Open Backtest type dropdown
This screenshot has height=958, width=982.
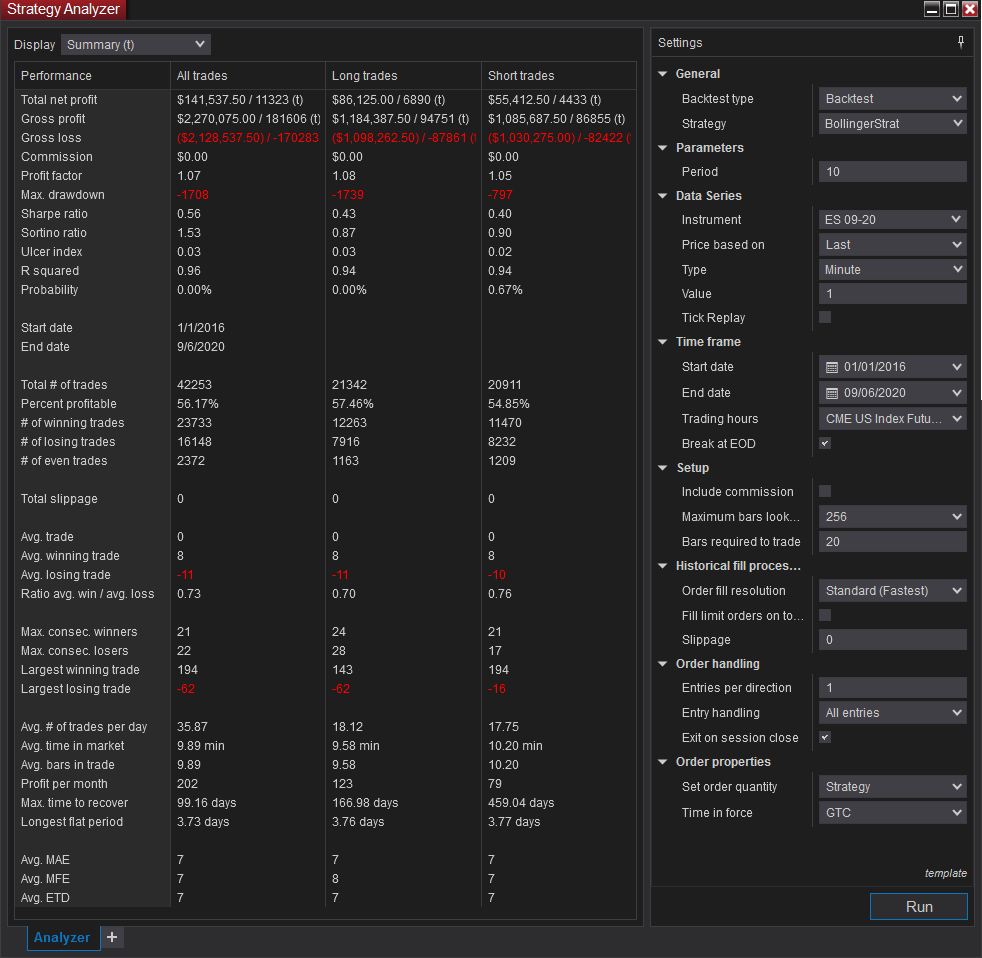892,99
